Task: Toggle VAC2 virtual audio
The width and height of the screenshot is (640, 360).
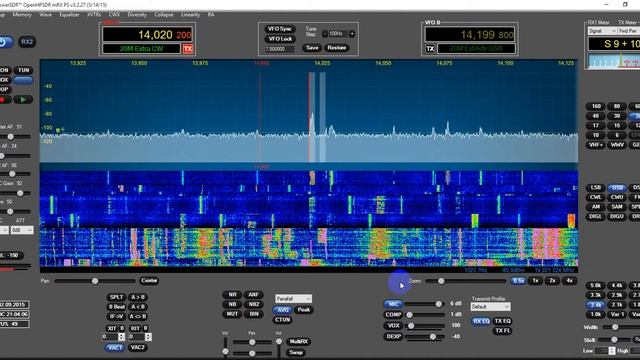Action: 138,348
